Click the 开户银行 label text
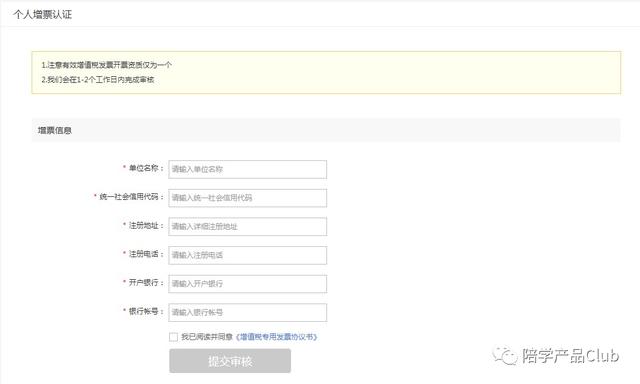Viewport: 640px width, 384px height. [143, 282]
